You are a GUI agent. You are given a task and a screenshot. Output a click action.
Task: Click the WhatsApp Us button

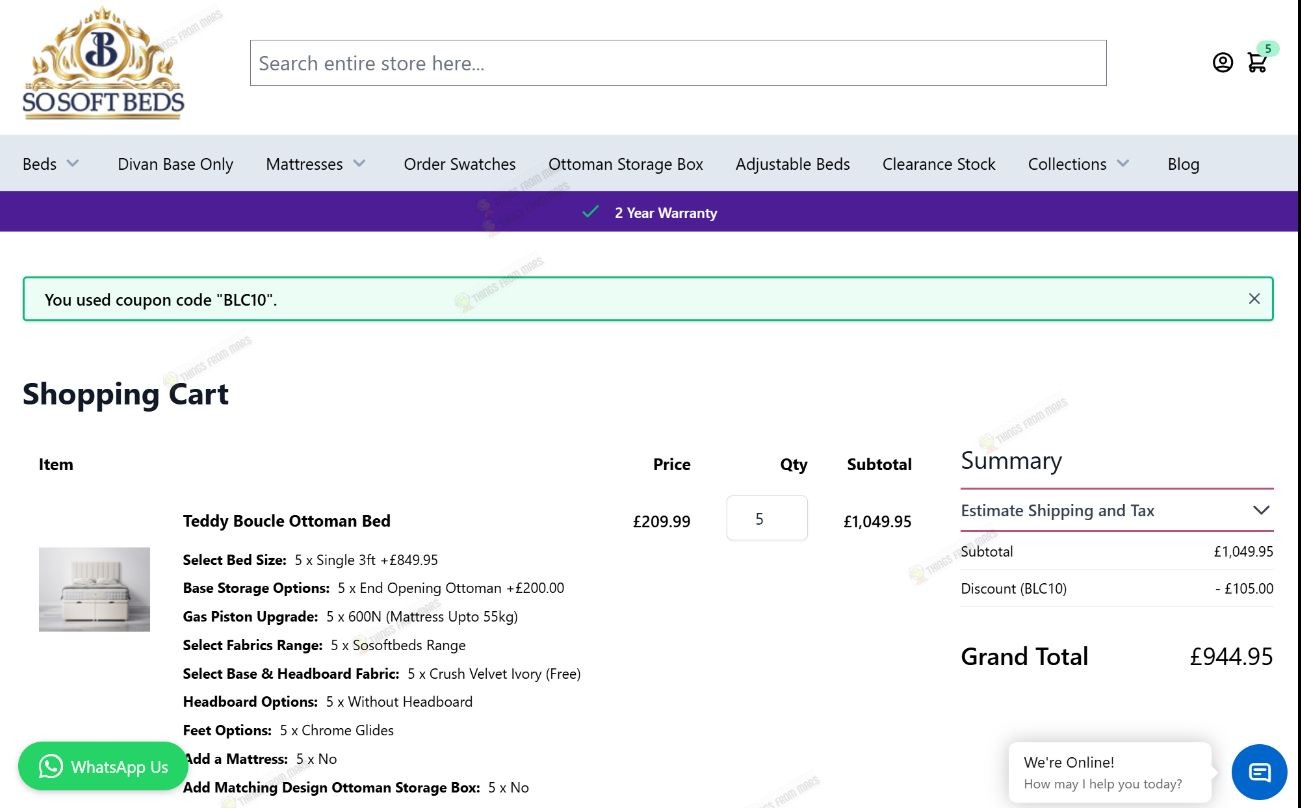103,767
